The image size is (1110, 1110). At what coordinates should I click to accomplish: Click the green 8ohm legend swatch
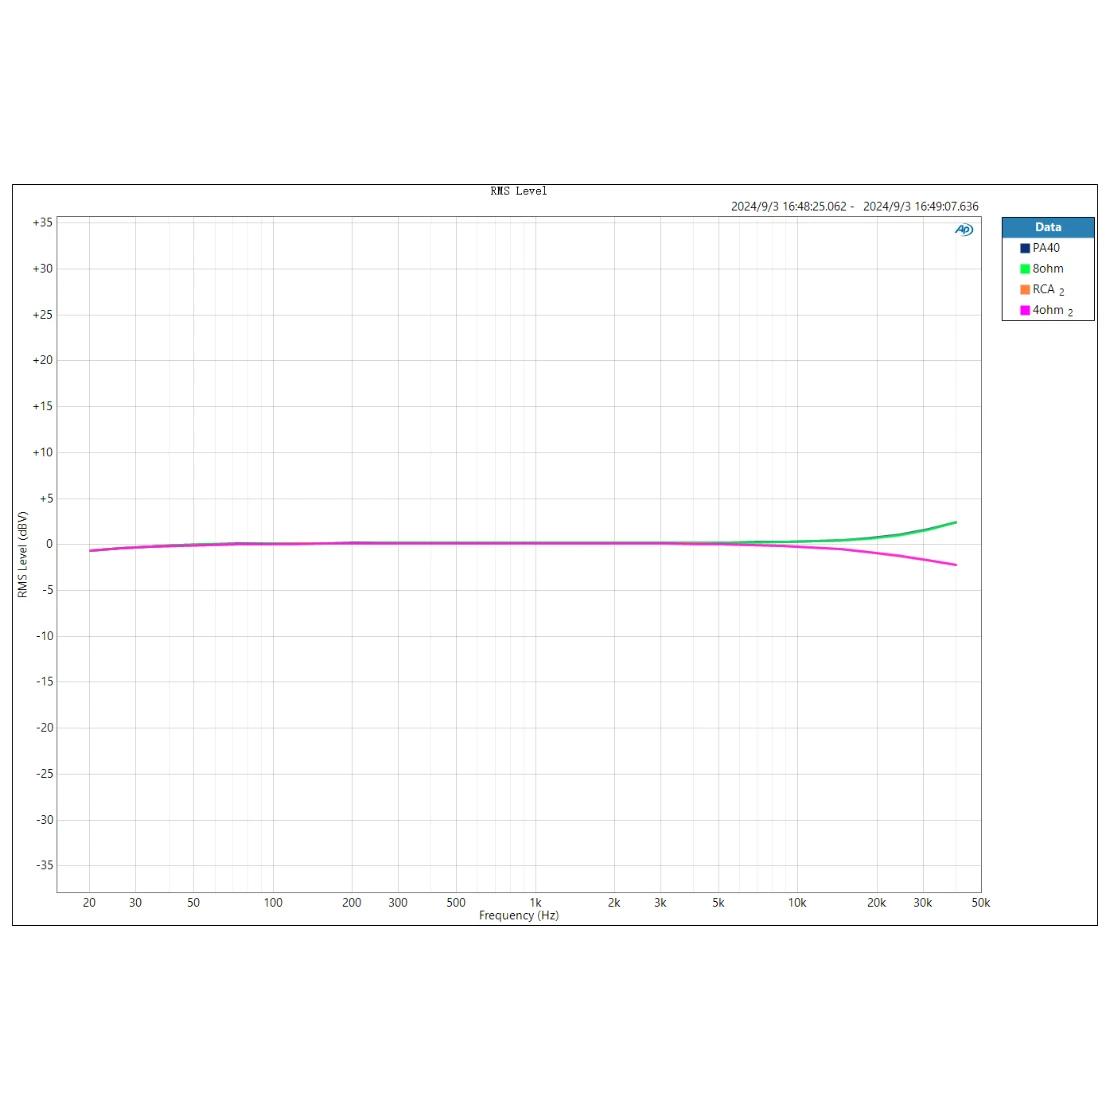click(1025, 269)
